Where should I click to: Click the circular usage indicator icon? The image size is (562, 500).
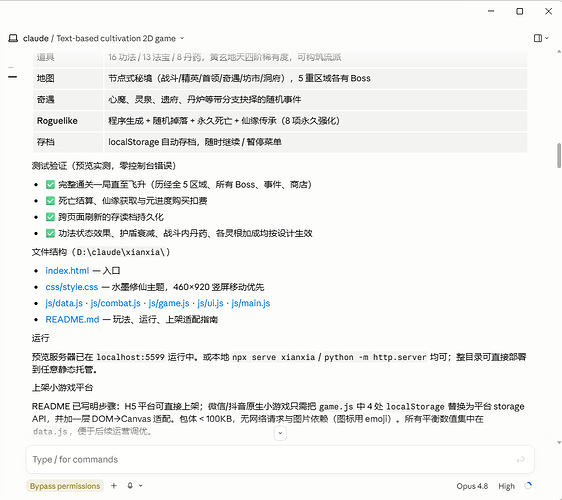[x=528, y=486]
